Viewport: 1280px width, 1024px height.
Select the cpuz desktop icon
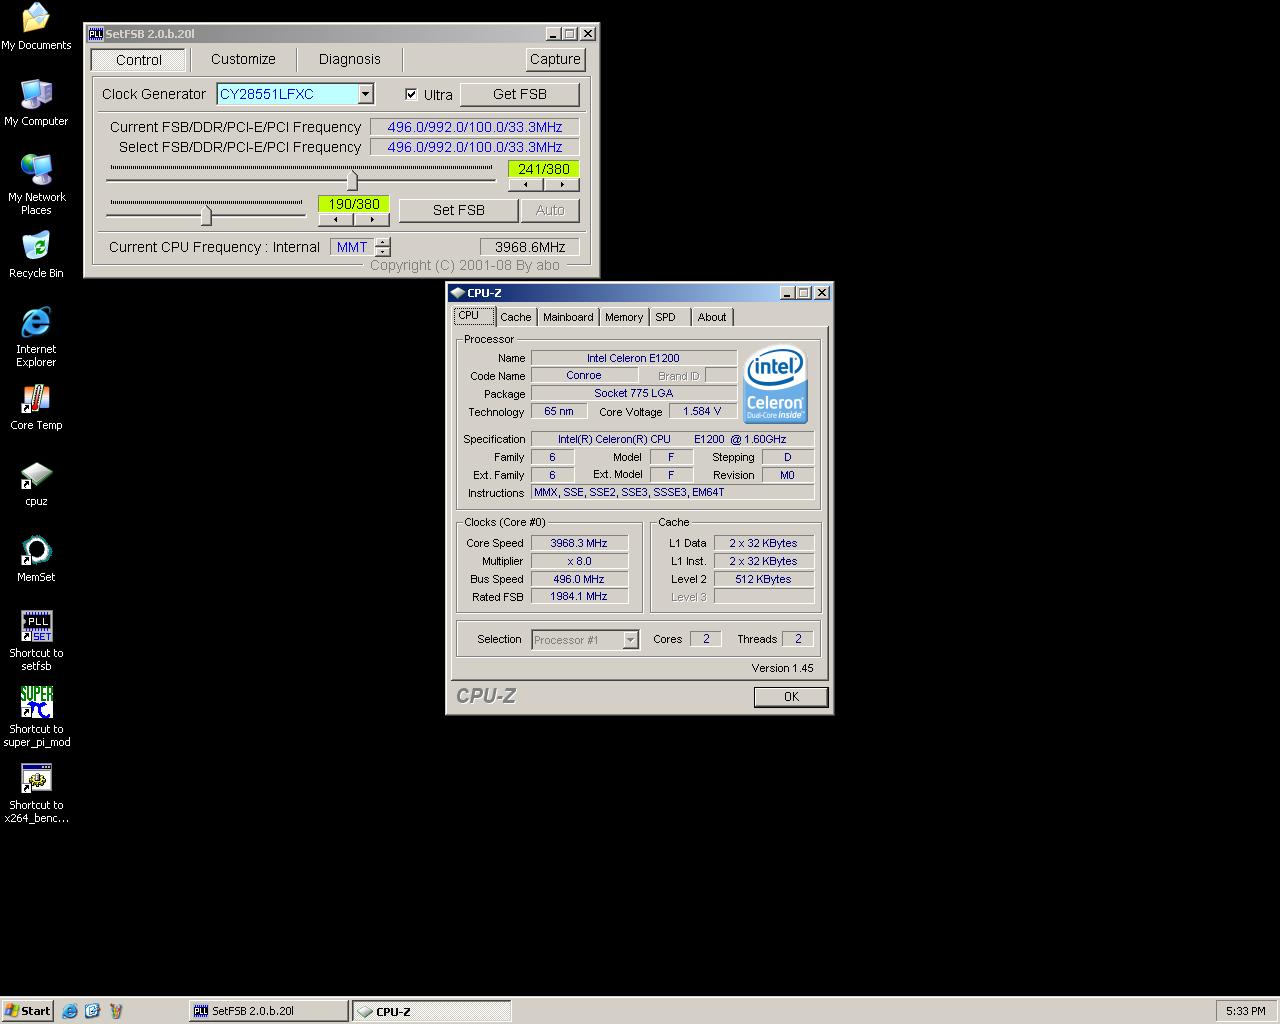pyautogui.click(x=36, y=484)
